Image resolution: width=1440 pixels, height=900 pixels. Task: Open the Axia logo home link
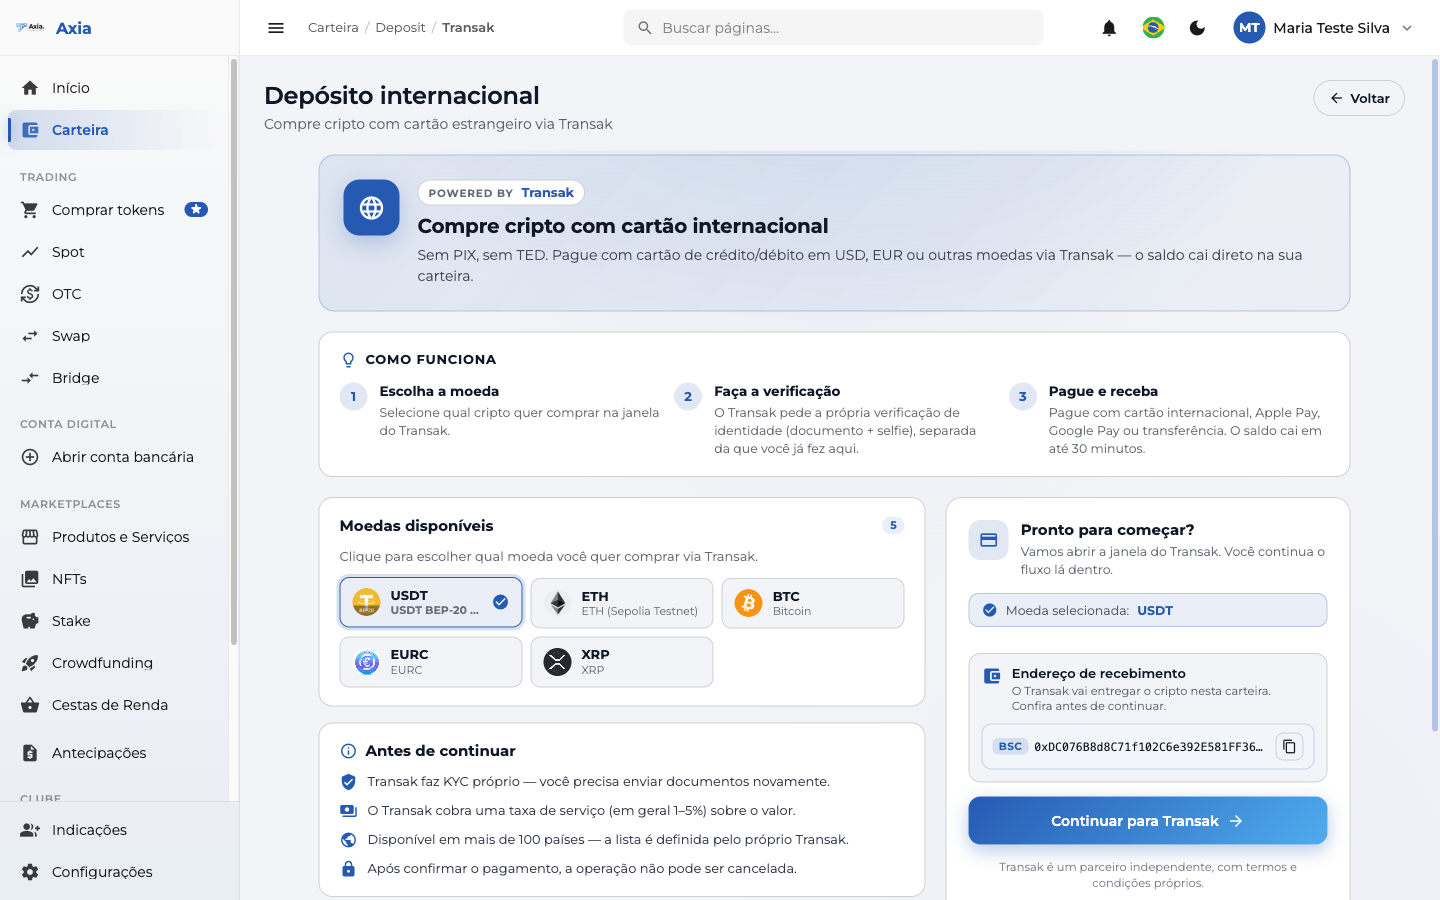(x=54, y=28)
